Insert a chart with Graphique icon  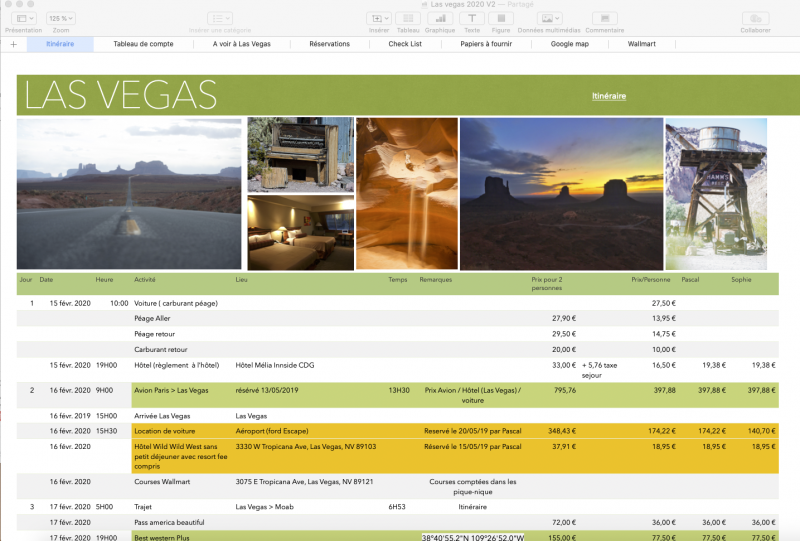(439, 19)
